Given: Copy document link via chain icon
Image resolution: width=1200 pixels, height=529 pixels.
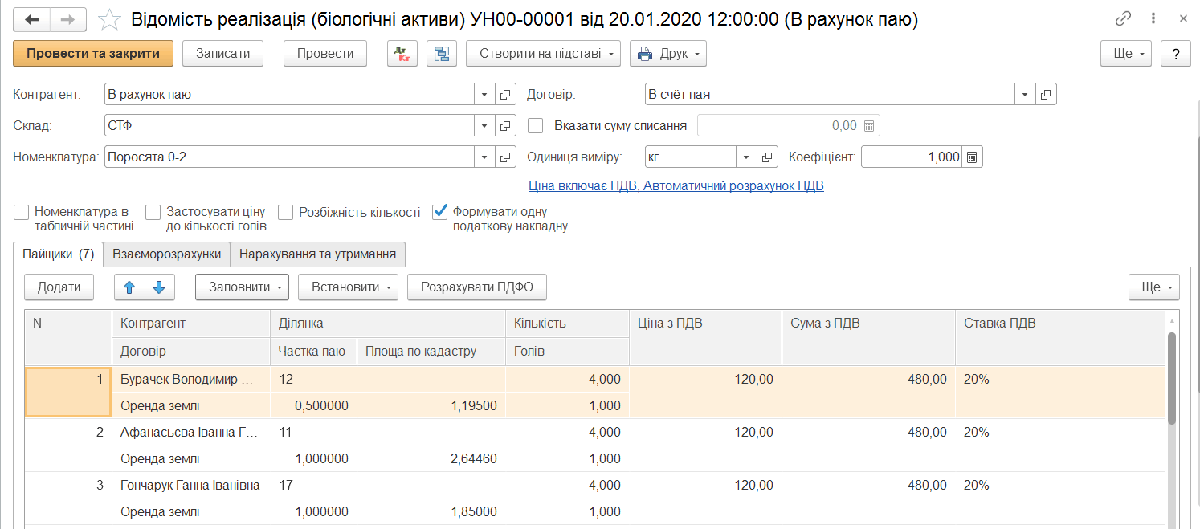Looking at the screenshot, I should [x=1124, y=19].
